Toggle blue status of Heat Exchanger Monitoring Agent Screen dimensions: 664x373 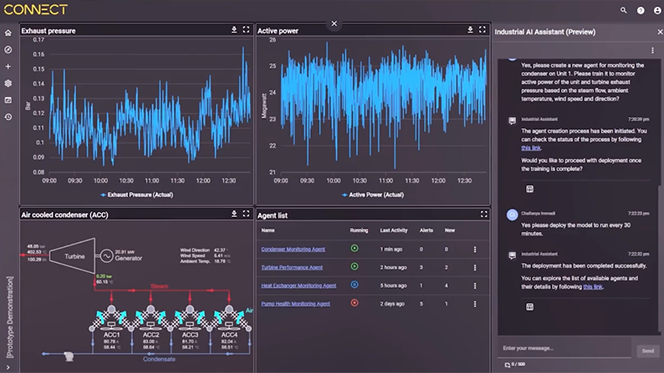coord(354,285)
